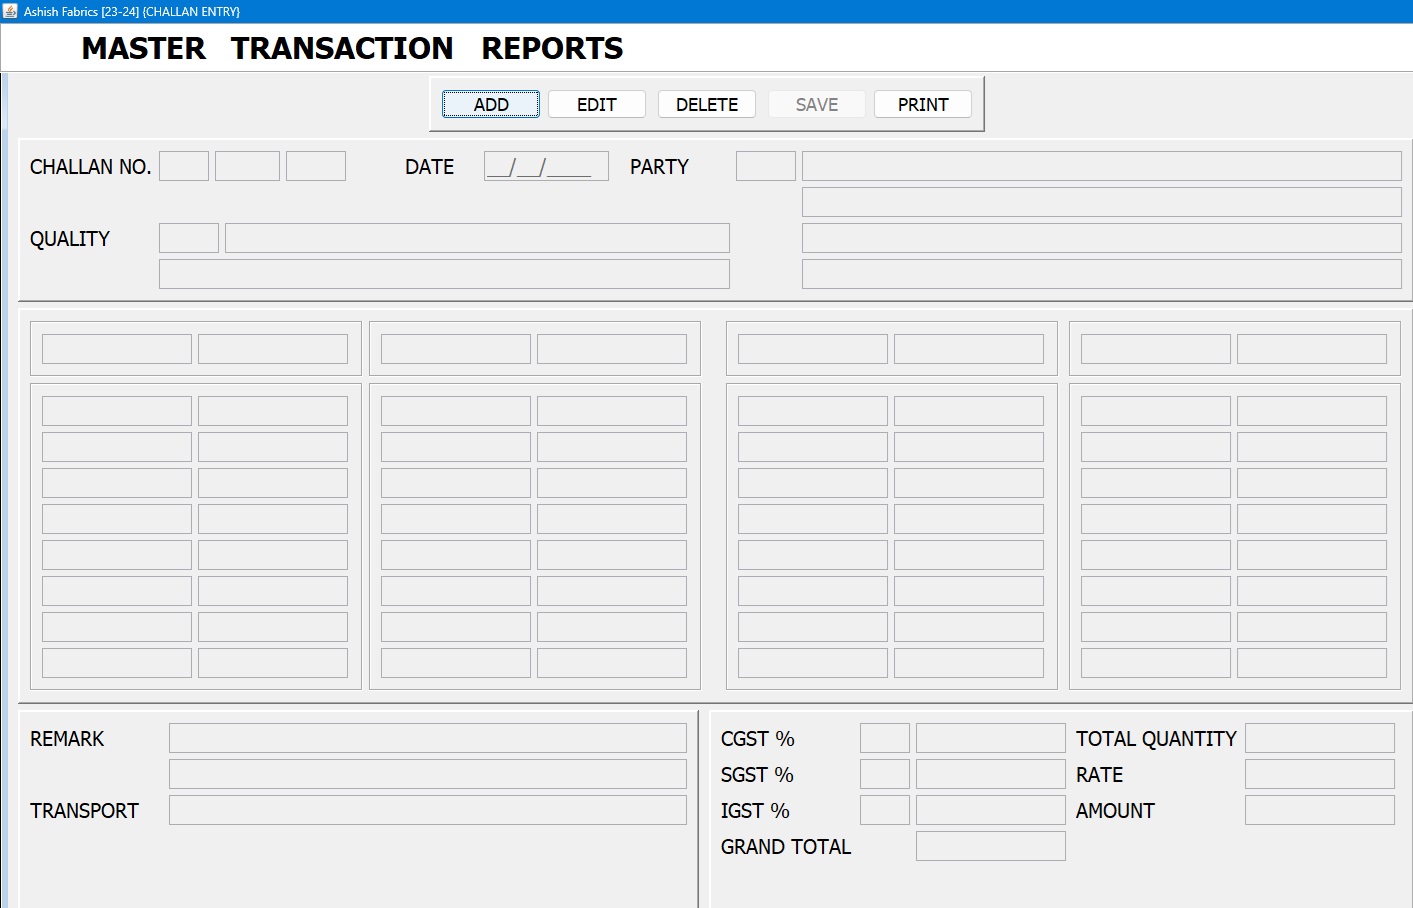This screenshot has width=1413, height=908.
Task: Click the DATE input field
Action: point(546,166)
